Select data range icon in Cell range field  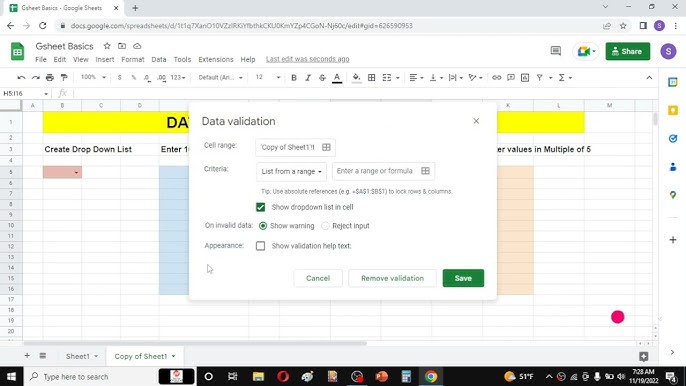(x=326, y=147)
